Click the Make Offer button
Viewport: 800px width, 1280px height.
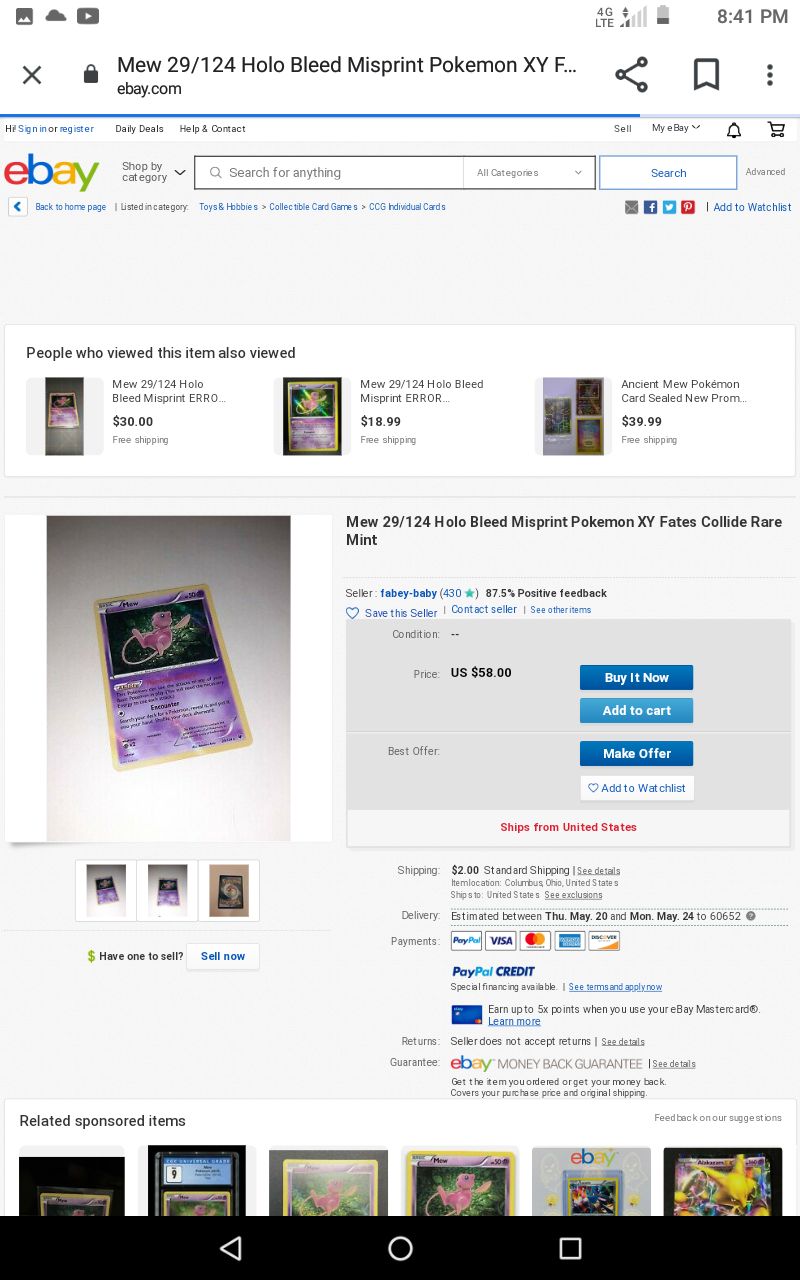(x=636, y=753)
